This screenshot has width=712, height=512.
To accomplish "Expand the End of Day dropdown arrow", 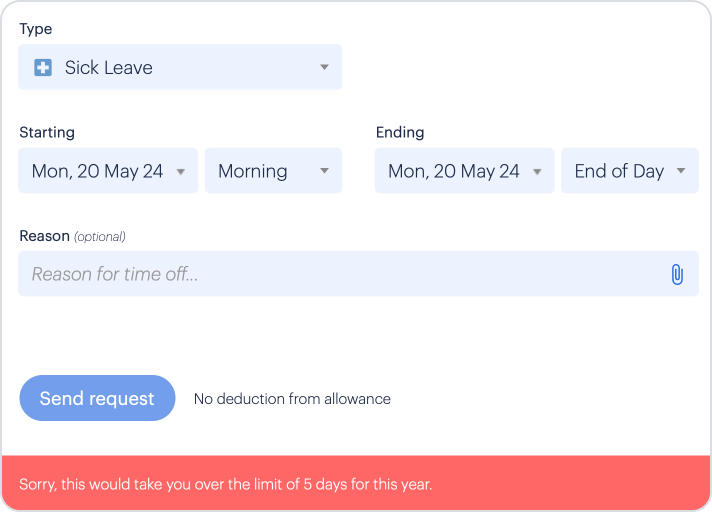I will click(x=681, y=171).
